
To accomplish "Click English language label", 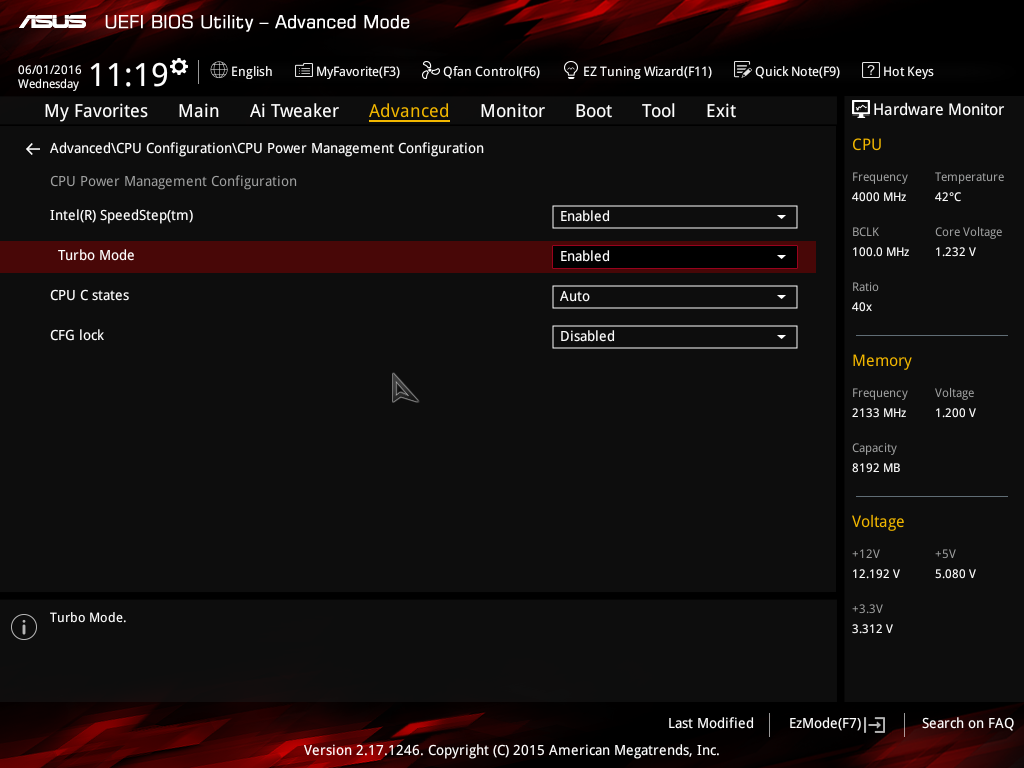I will (x=251, y=71).
